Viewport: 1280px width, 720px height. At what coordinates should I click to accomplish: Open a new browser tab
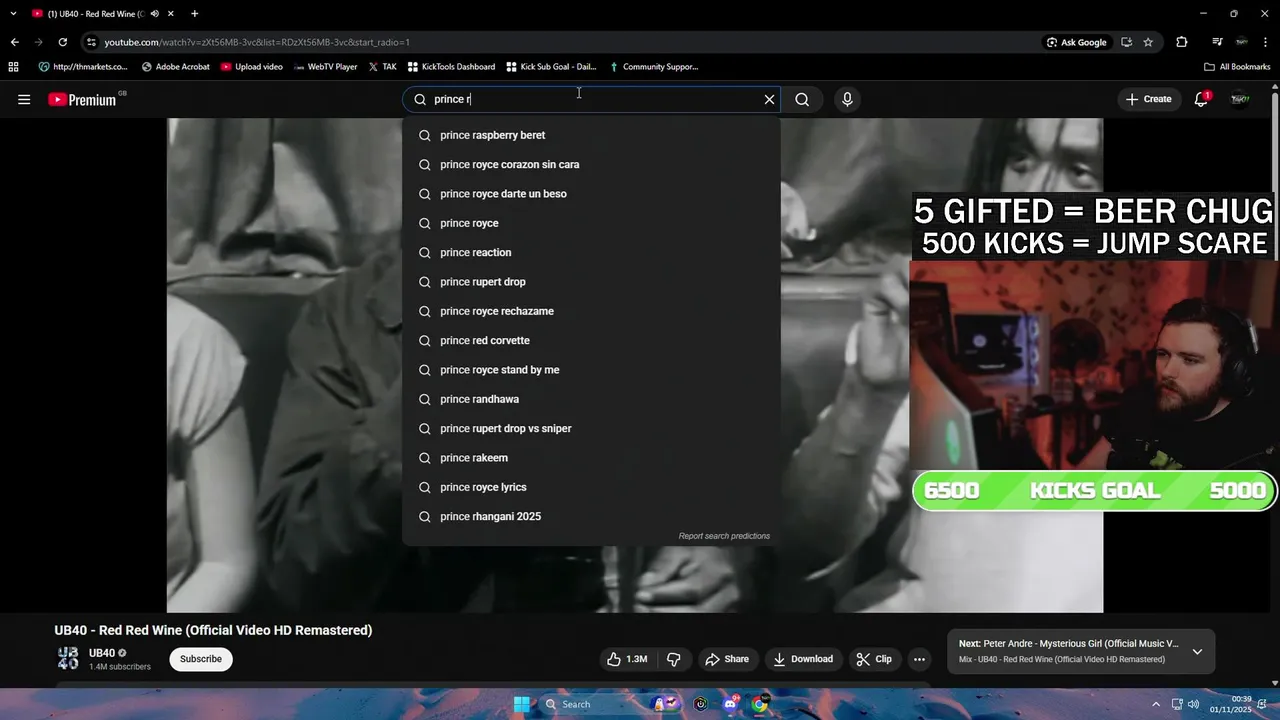(194, 14)
